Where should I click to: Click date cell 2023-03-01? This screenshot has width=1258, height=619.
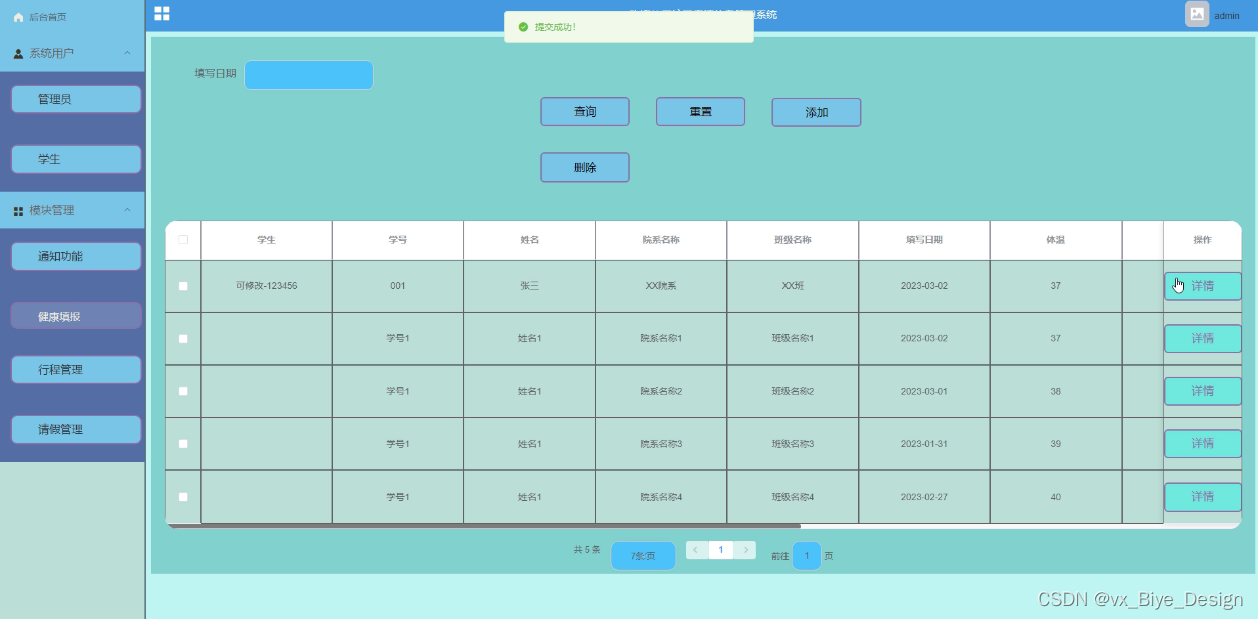point(924,391)
